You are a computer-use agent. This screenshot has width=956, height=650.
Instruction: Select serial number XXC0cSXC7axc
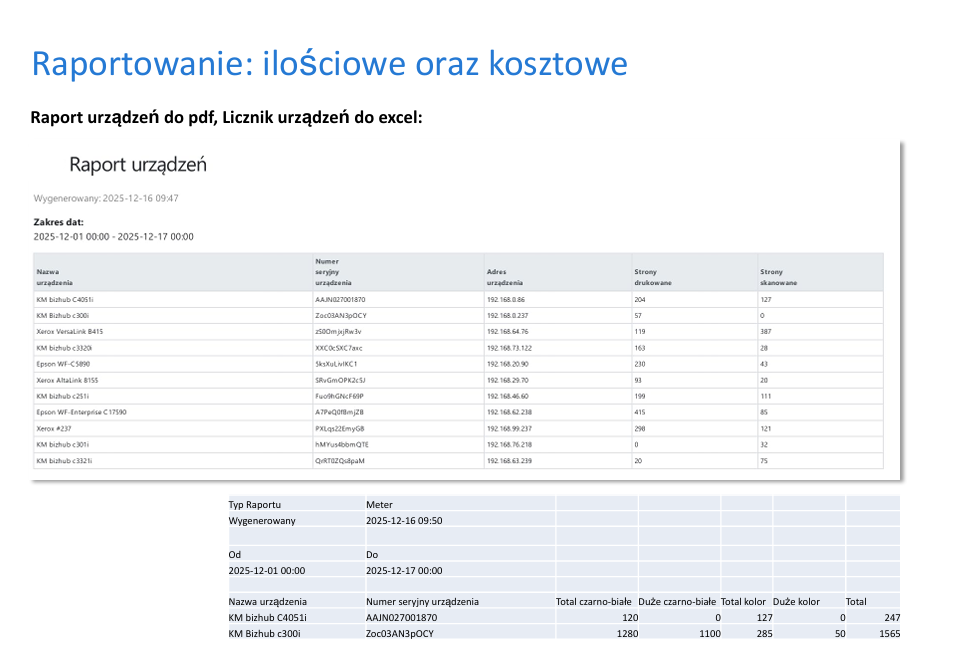(338, 348)
